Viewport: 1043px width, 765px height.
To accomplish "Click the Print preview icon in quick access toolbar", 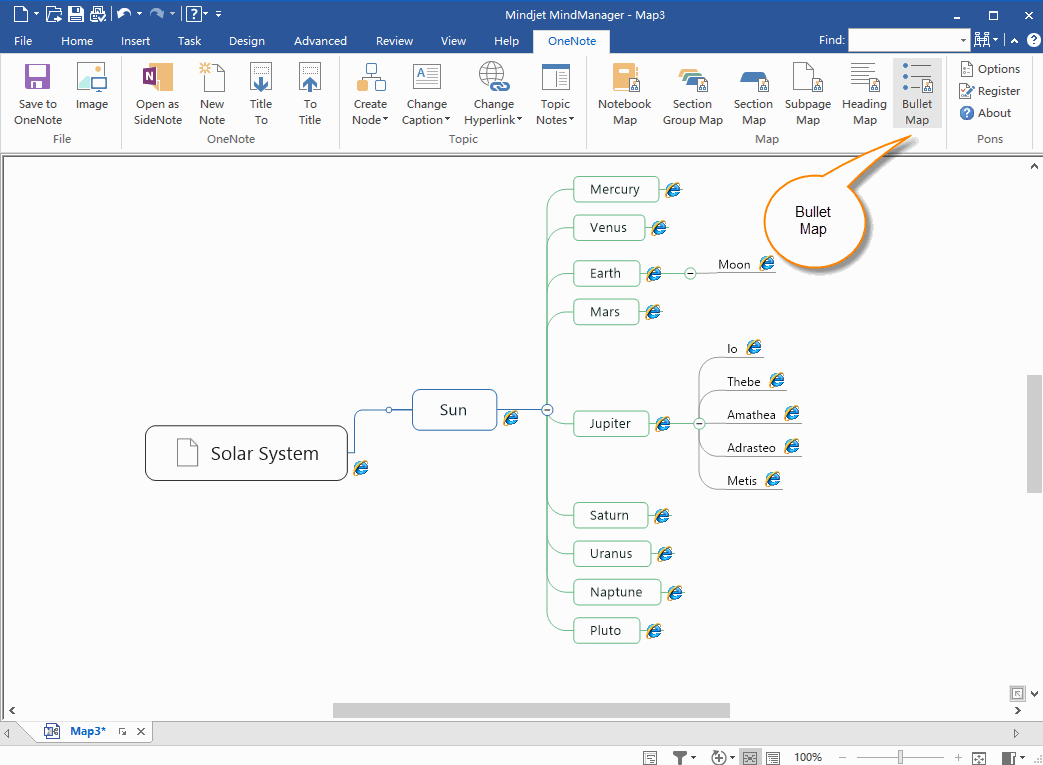I will (x=97, y=14).
